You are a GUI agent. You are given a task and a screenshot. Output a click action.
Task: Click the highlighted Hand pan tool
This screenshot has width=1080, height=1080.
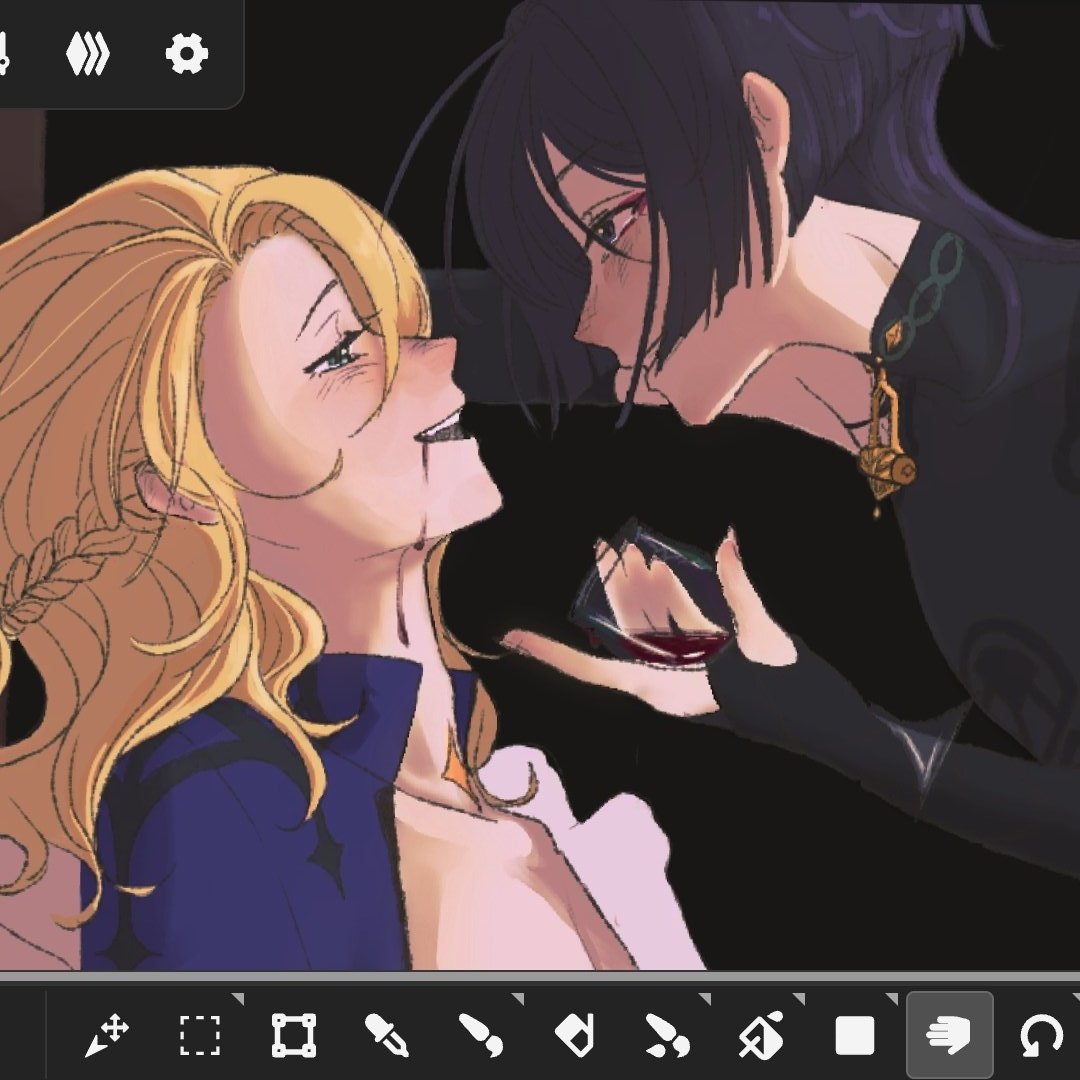949,1035
